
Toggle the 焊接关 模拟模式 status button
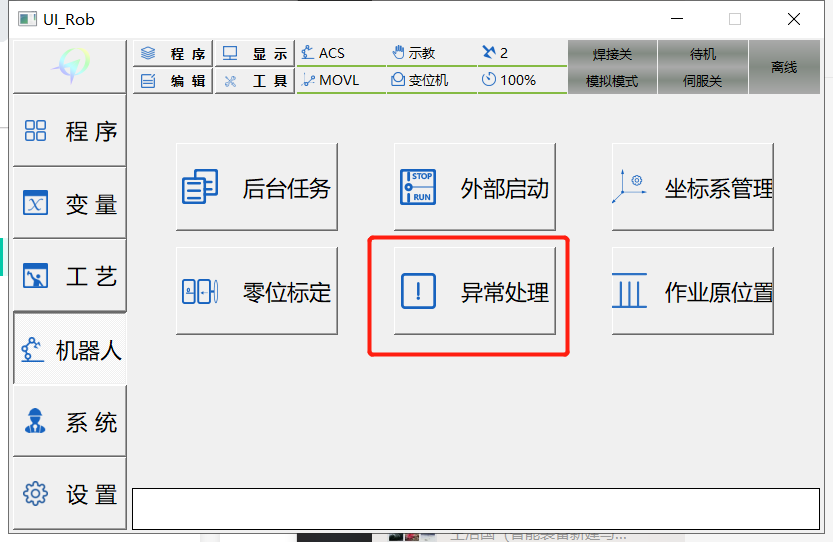point(612,67)
